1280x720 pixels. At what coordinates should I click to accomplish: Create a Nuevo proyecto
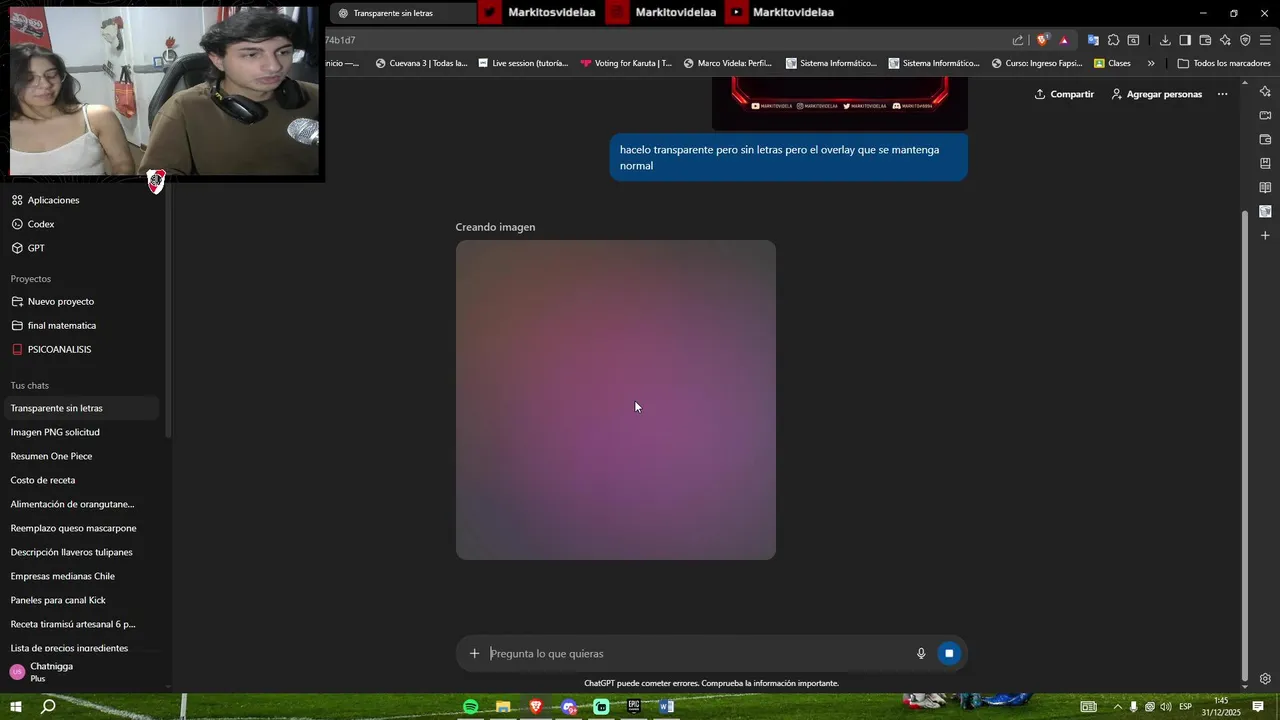(82, 301)
